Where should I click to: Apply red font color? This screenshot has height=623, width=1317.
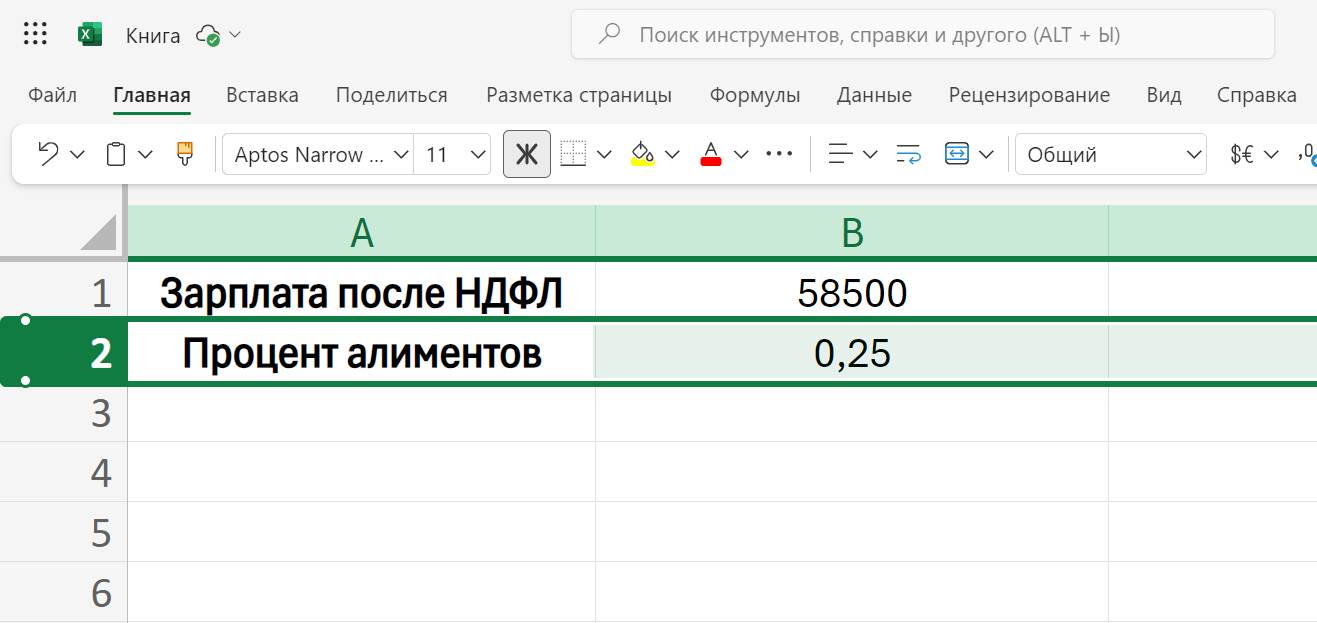711,153
